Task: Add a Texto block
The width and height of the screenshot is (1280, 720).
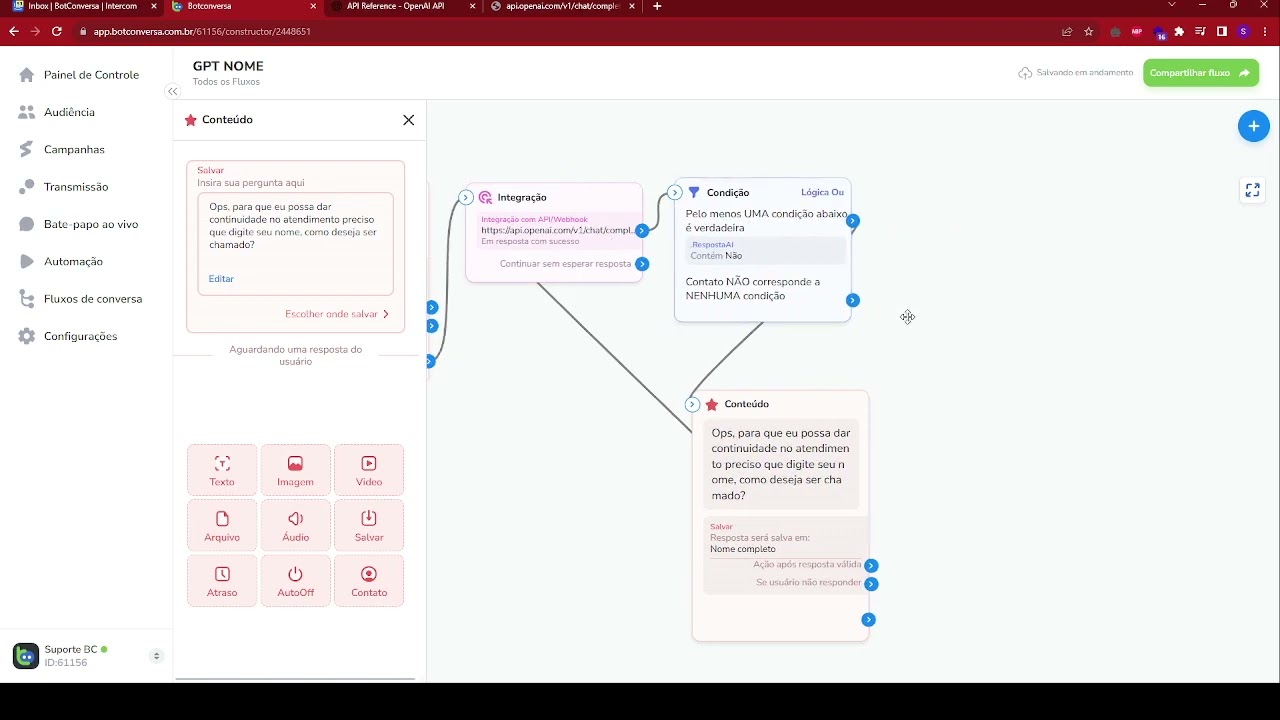Action: (x=222, y=470)
